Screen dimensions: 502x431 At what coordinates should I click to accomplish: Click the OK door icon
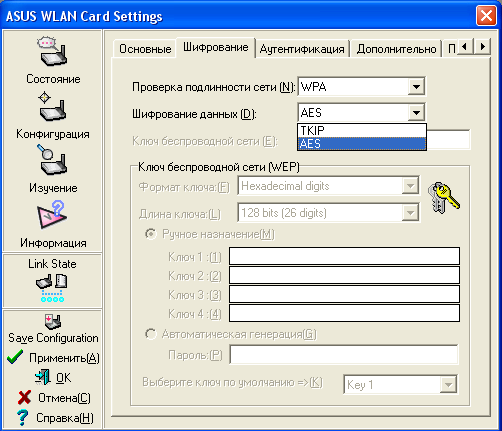pyautogui.click(x=43, y=377)
